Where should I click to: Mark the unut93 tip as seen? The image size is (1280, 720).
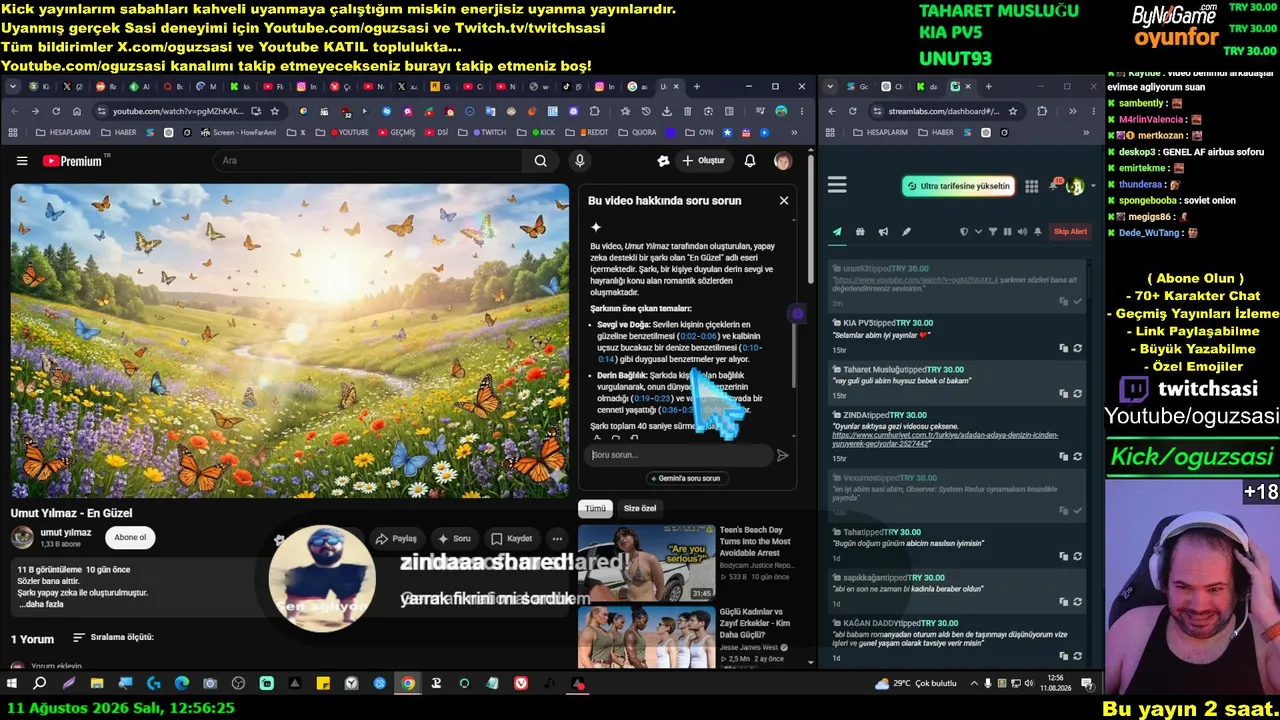pos(1077,302)
